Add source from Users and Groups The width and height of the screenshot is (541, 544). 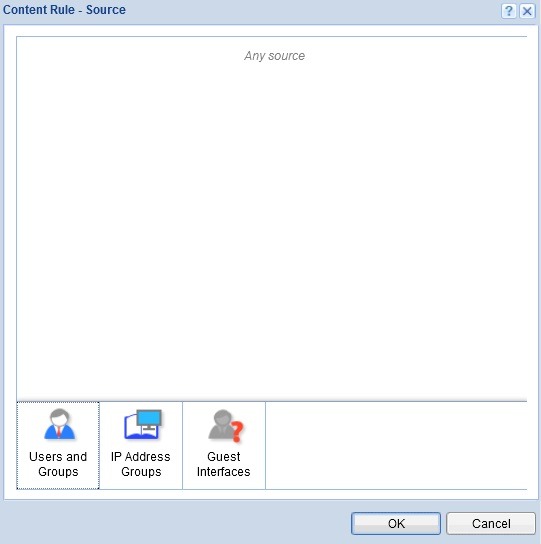(58, 445)
